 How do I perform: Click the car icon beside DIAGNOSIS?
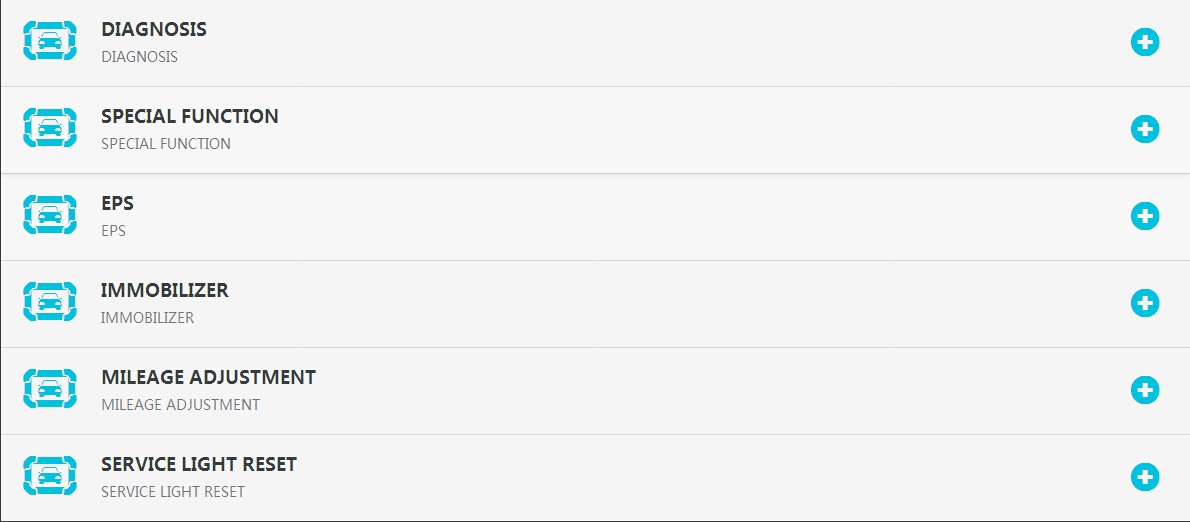tap(50, 41)
